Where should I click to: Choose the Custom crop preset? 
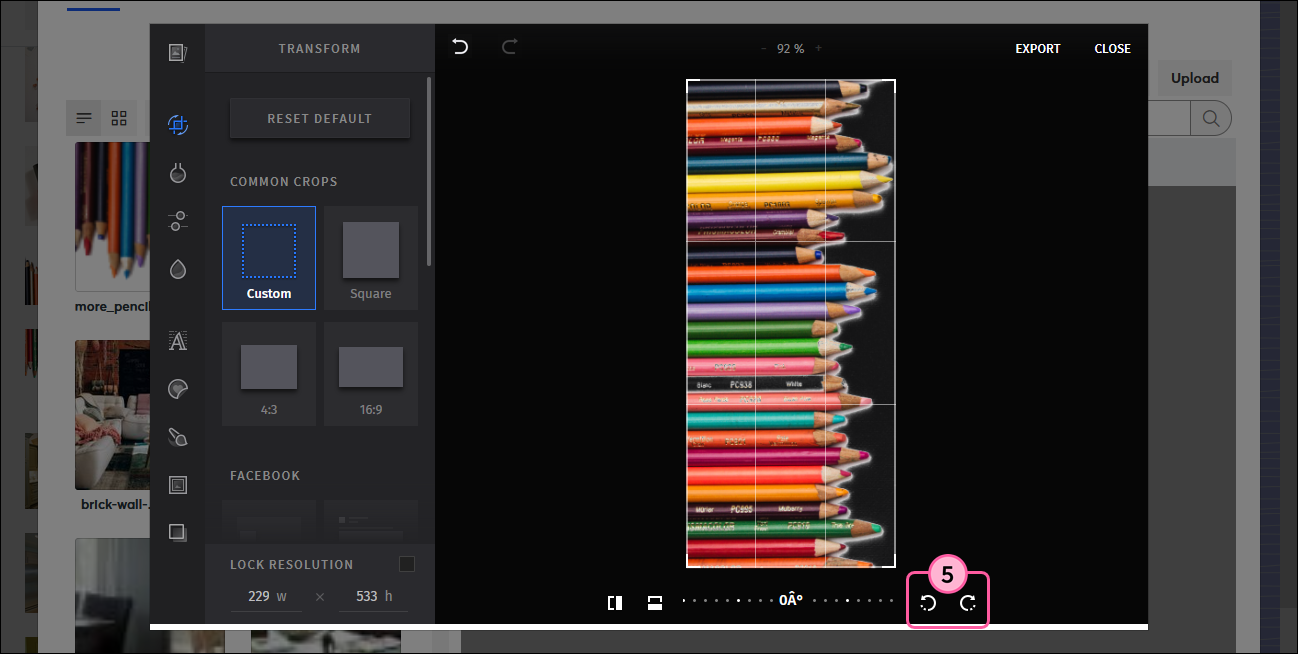tap(269, 258)
